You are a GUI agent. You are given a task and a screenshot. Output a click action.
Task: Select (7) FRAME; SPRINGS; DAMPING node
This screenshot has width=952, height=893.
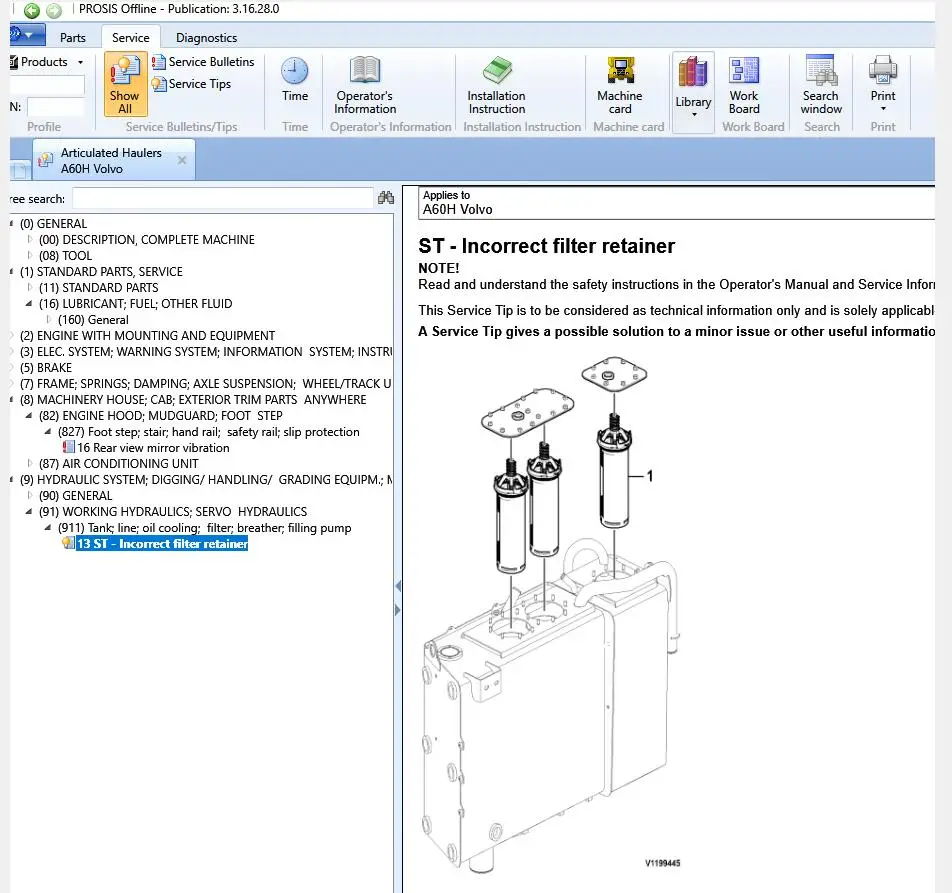pyautogui.click(x=206, y=384)
